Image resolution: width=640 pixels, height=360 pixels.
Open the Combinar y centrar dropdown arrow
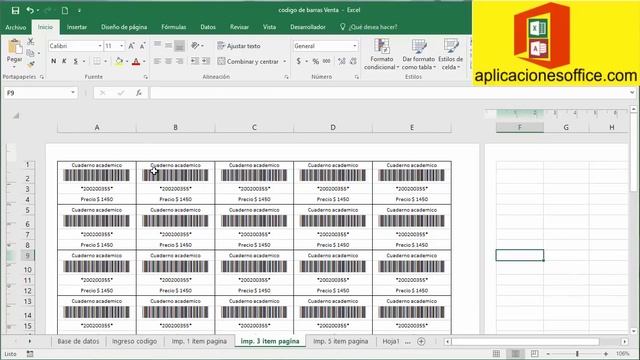[x=284, y=61]
